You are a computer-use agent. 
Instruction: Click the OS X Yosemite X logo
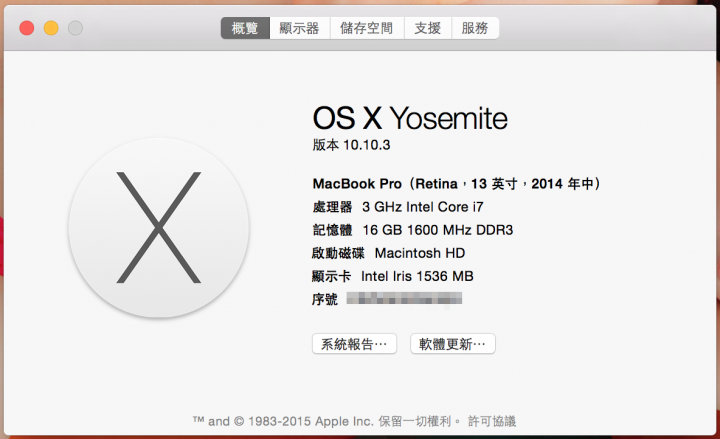pyautogui.click(x=158, y=227)
